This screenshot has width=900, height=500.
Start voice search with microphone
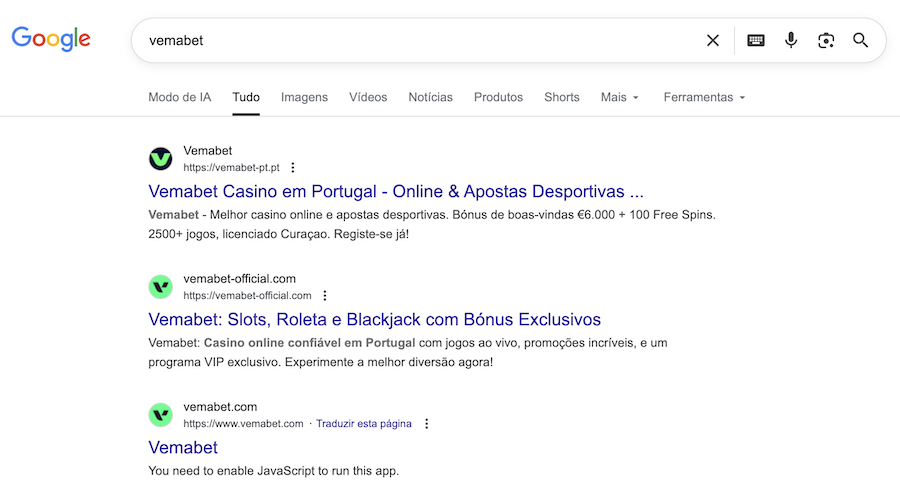[791, 40]
